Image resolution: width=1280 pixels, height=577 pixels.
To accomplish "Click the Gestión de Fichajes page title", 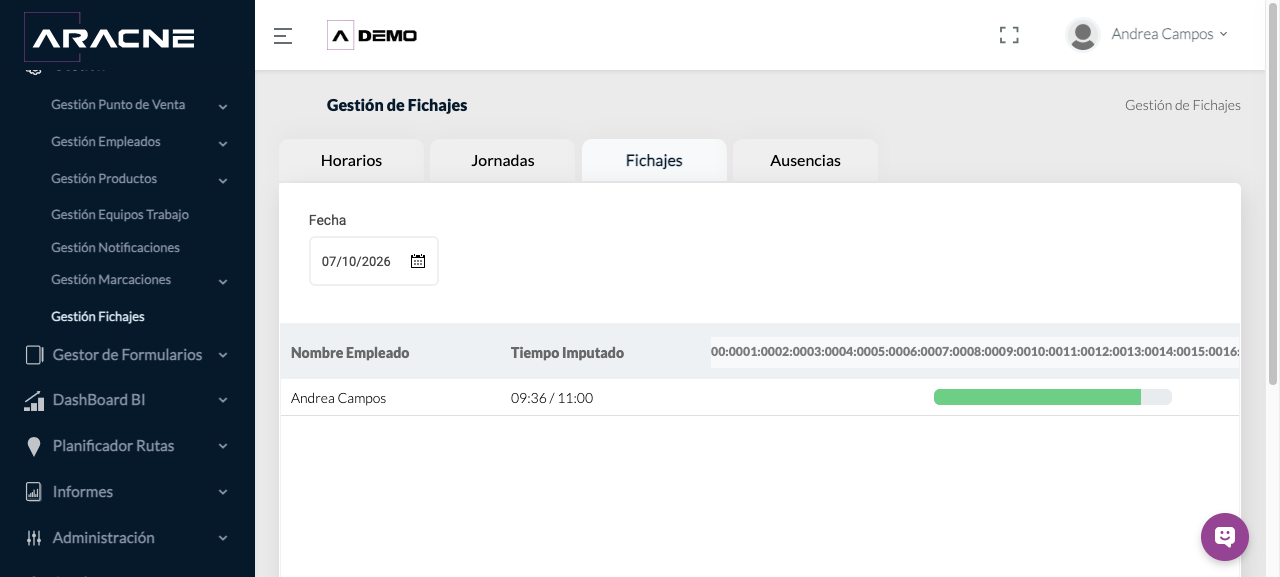I will pyautogui.click(x=397, y=105).
